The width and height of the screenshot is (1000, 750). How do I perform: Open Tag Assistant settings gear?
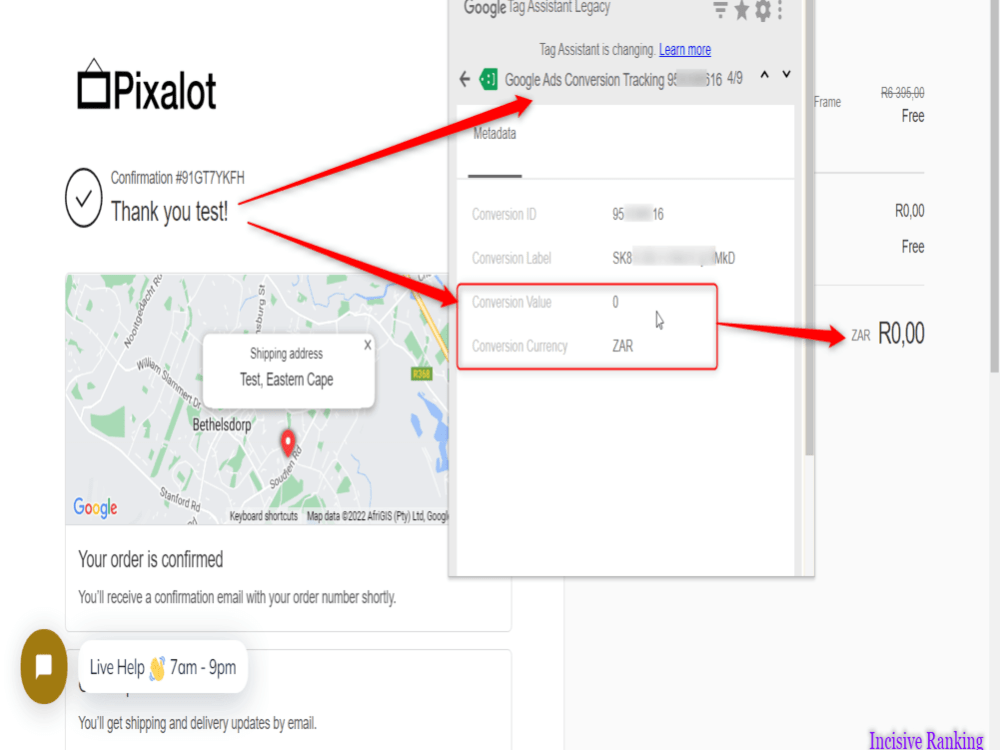coord(763,10)
